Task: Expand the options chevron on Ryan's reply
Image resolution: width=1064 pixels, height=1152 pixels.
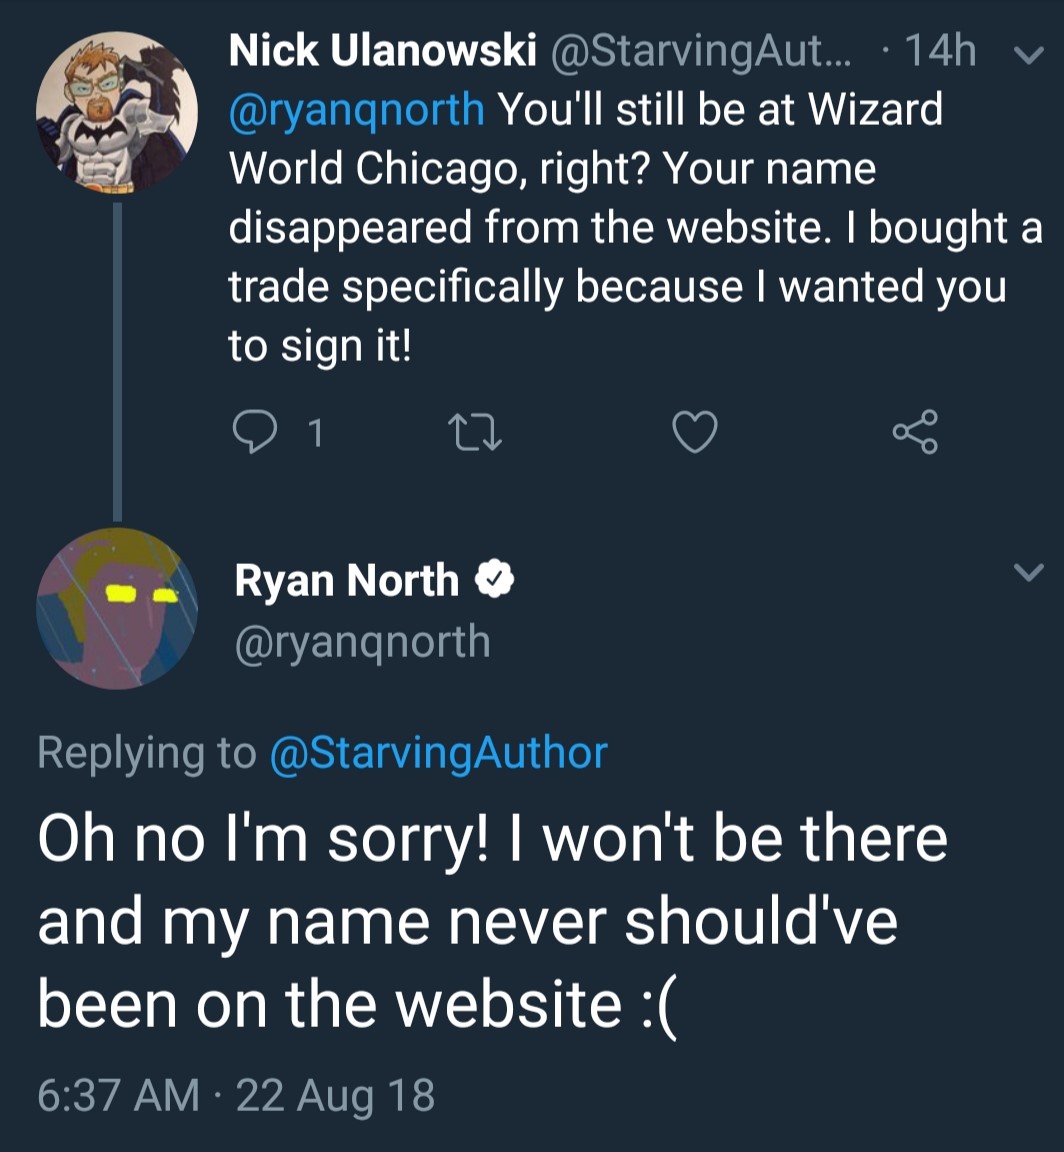Action: pyautogui.click(x=1027, y=572)
